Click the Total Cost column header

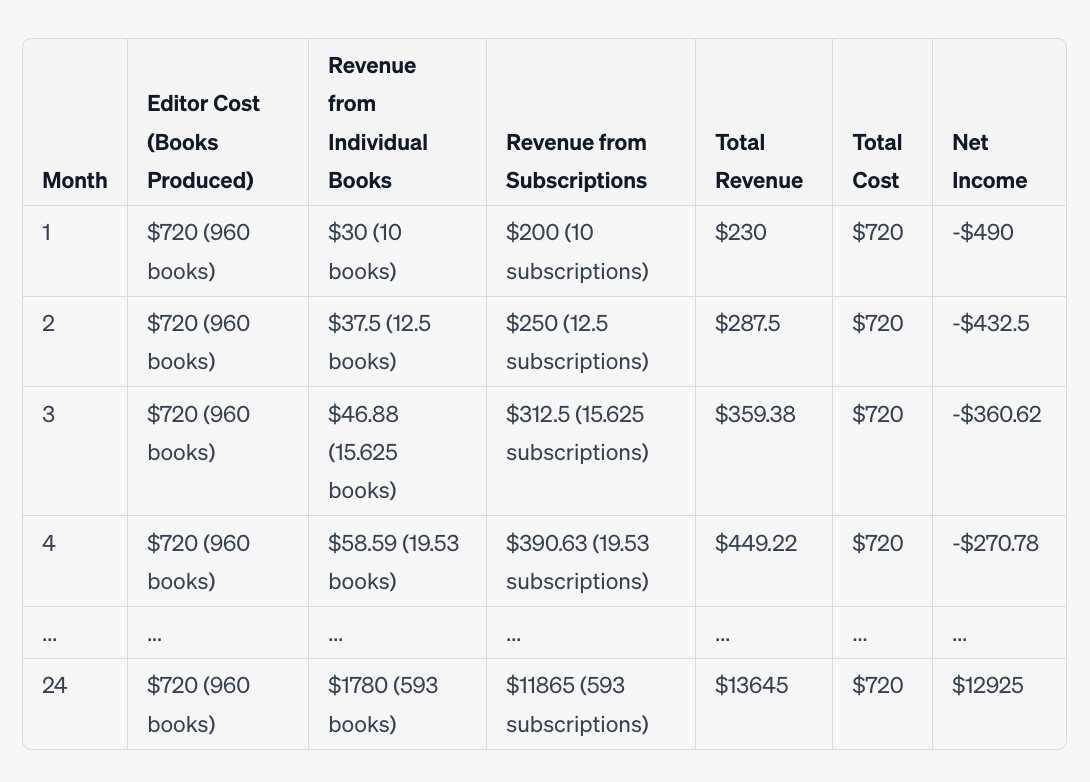coord(877,161)
